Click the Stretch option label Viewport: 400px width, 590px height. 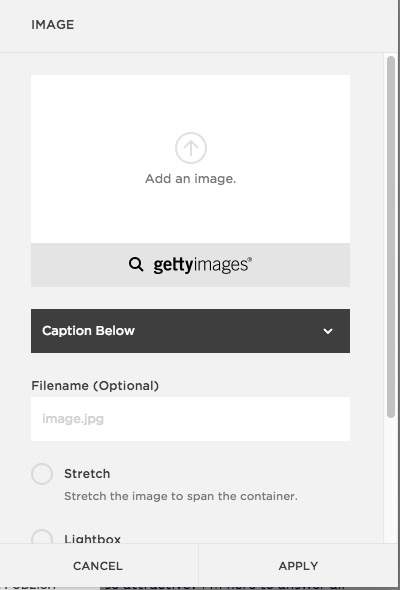point(87,474)
